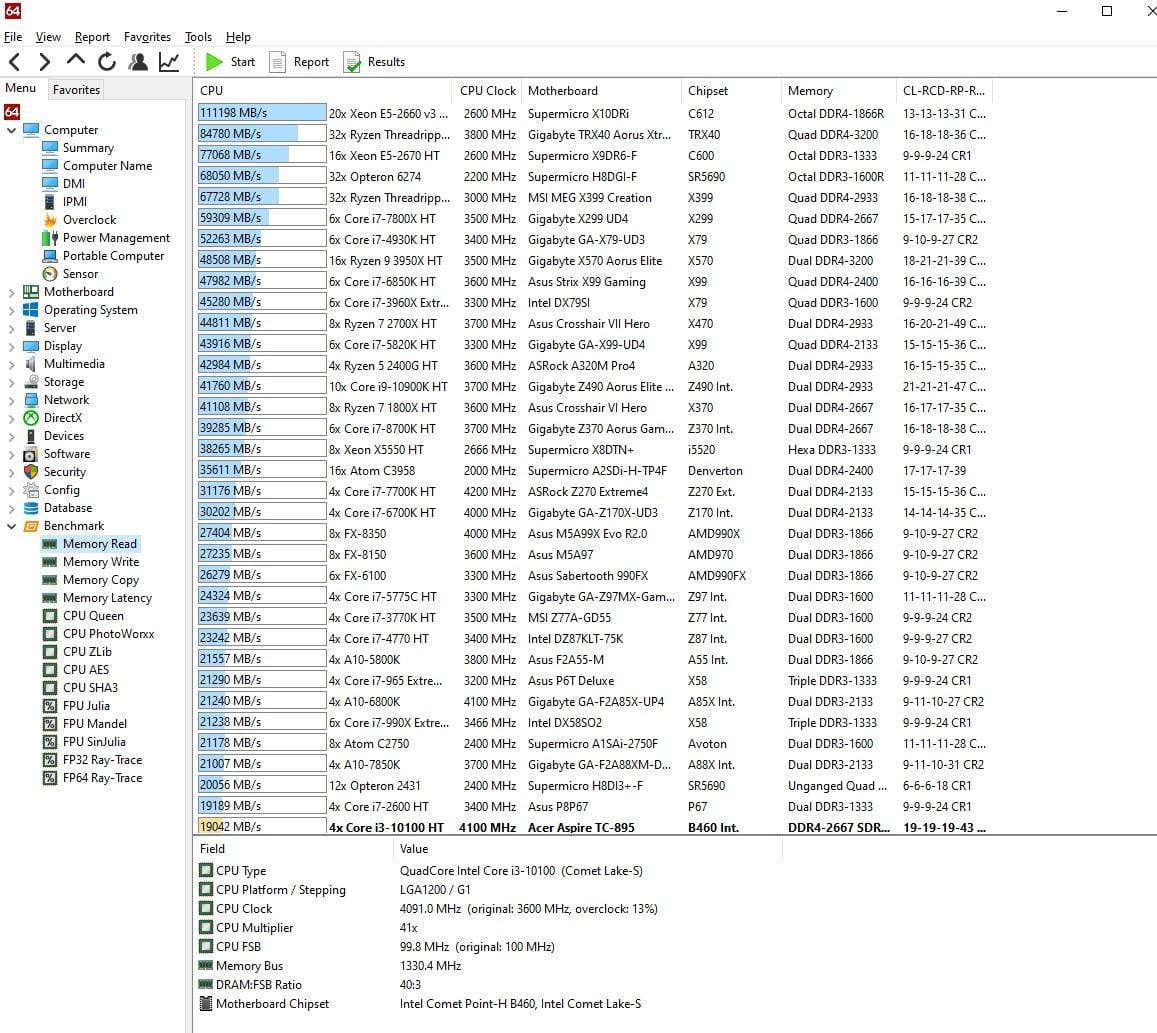The height and width of the screenshot is (1033, 1157).
Task: Collapse the Benchmark tree node
Action: point(11,526)
